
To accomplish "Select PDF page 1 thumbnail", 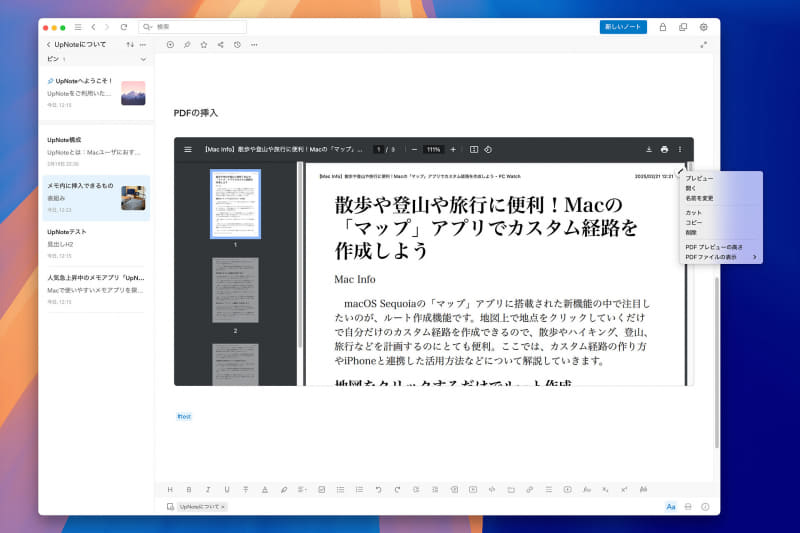I will click(235, 204).
